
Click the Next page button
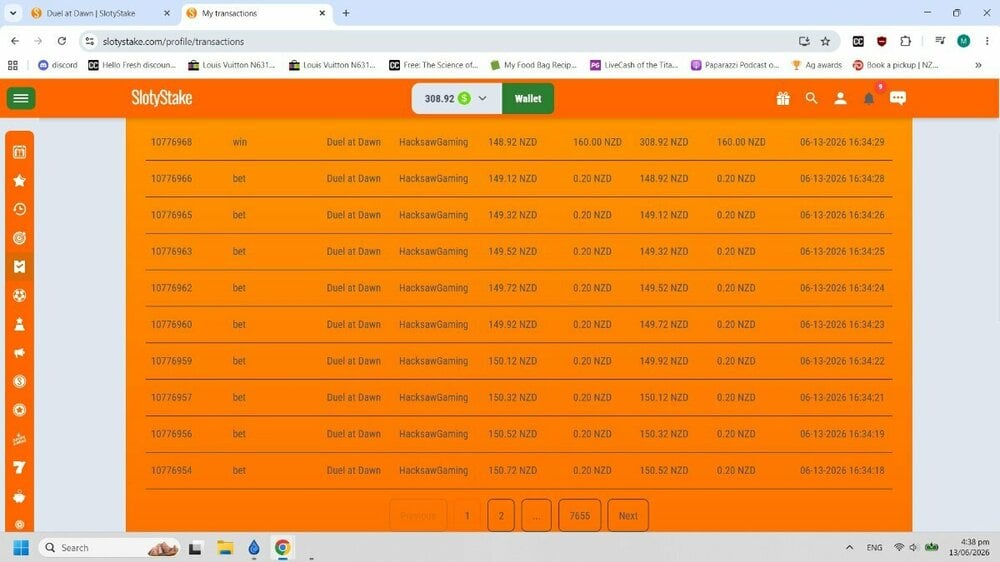coord(628,515)
